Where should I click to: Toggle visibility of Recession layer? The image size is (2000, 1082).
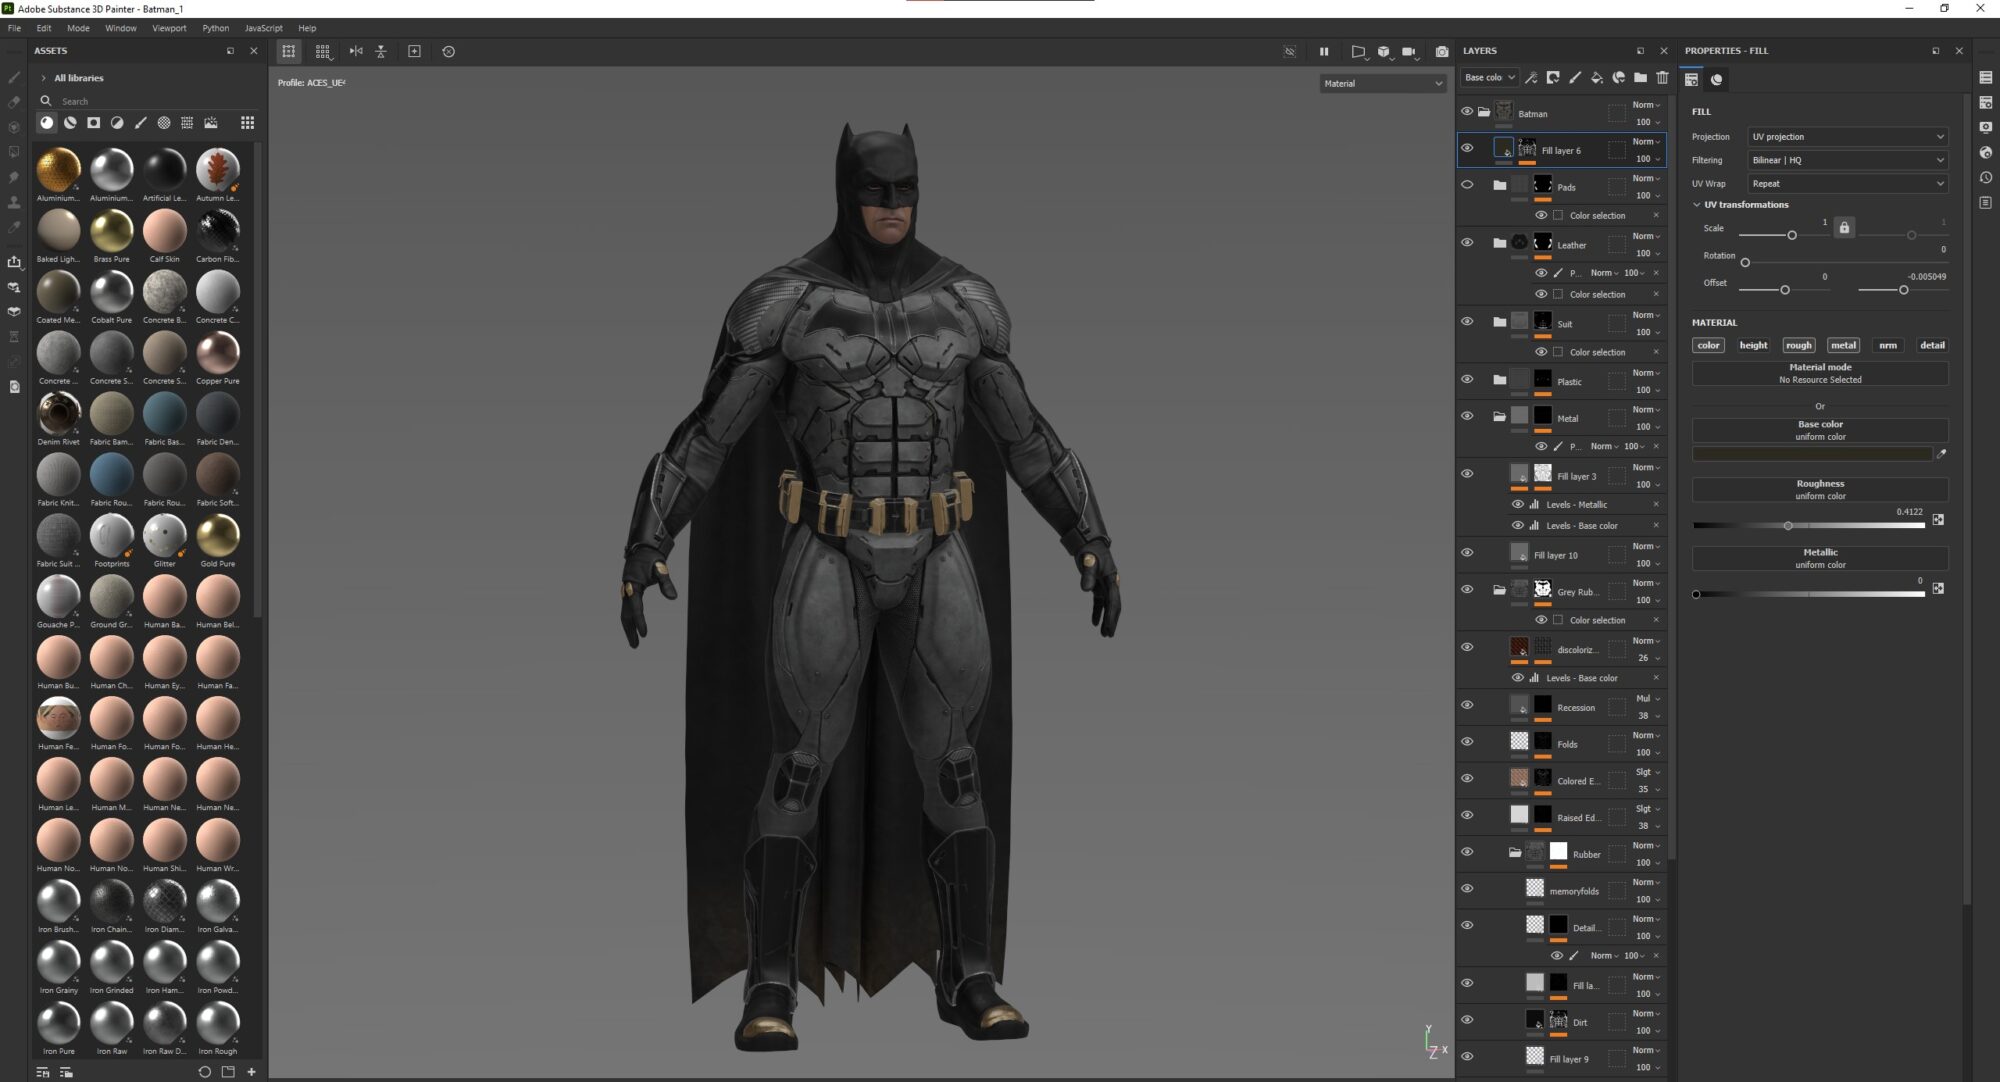click(1467, 705)
